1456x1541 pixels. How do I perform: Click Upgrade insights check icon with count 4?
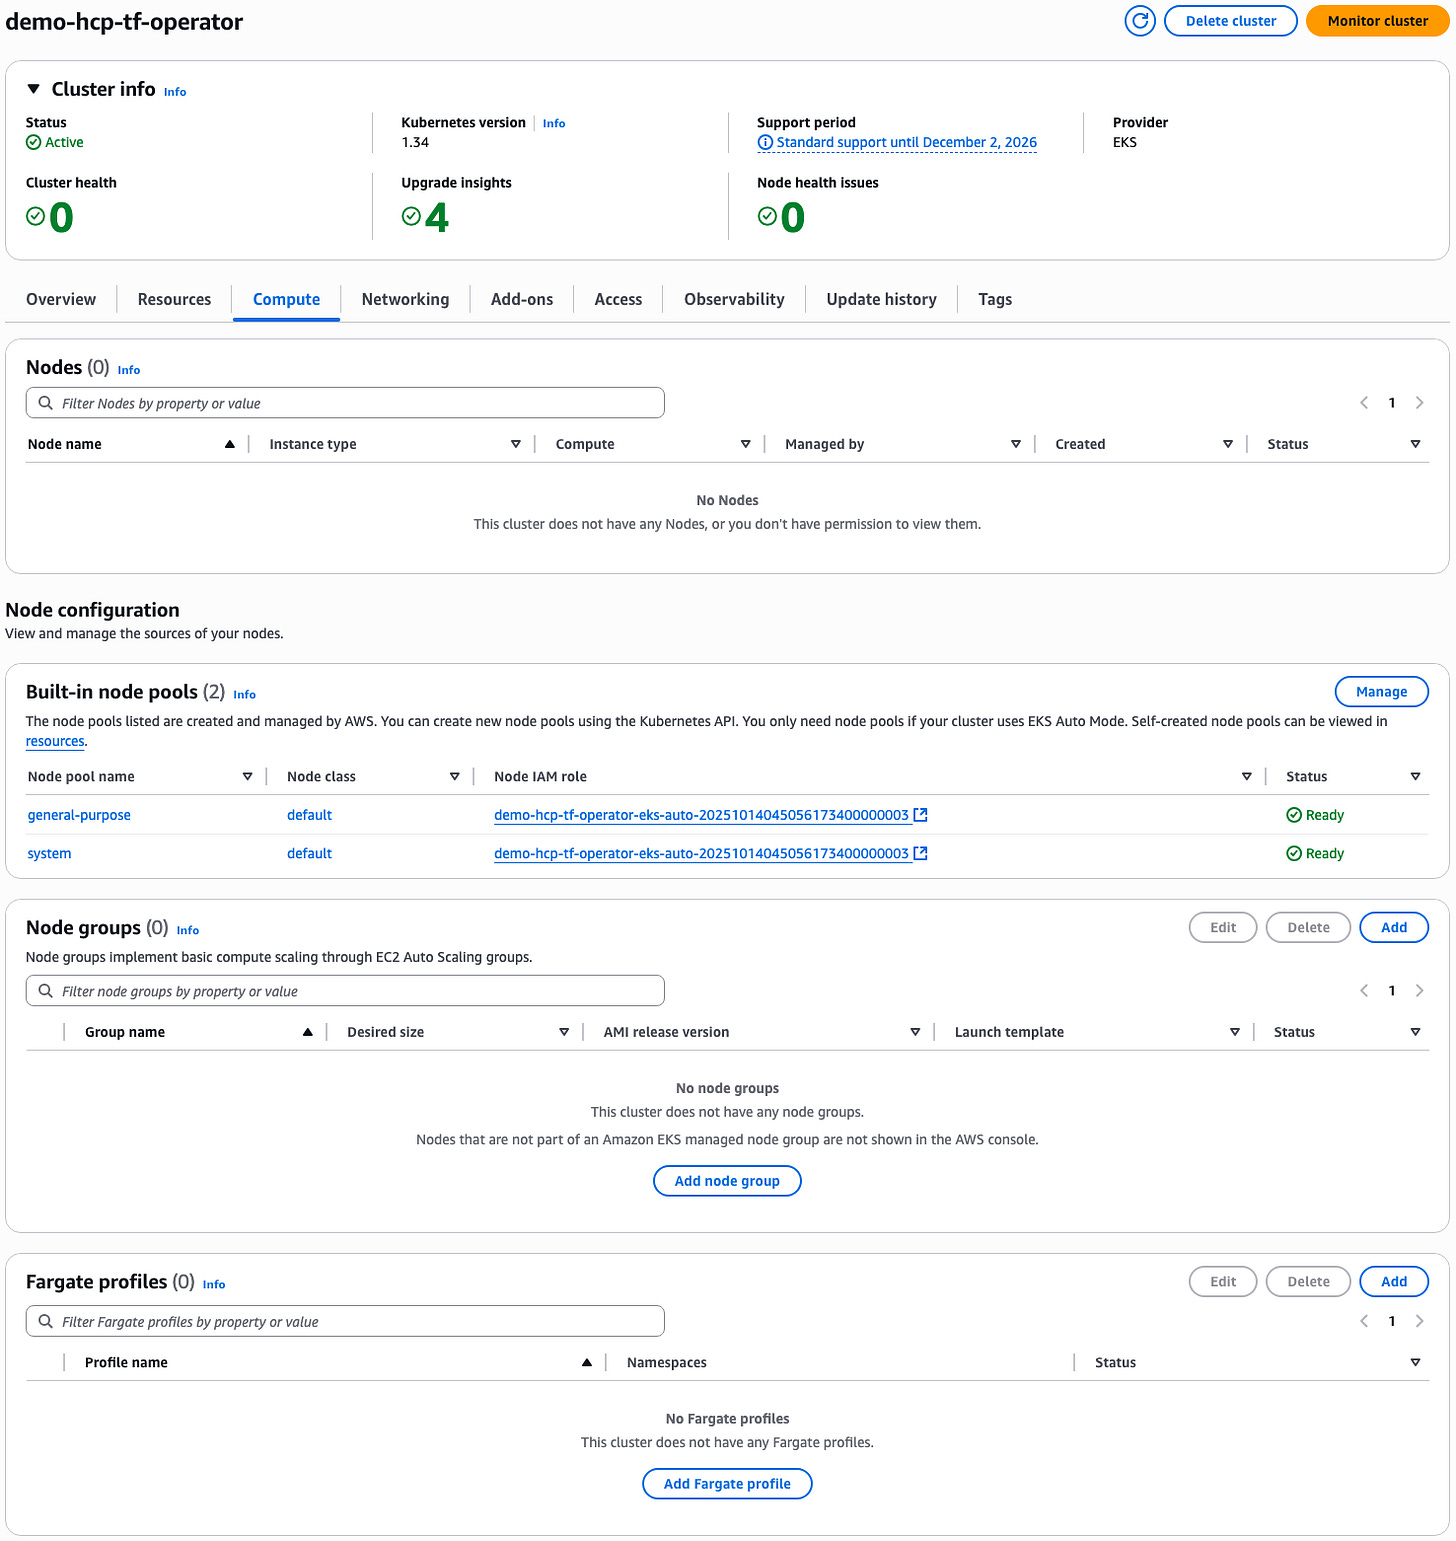[x=411, y=216]
